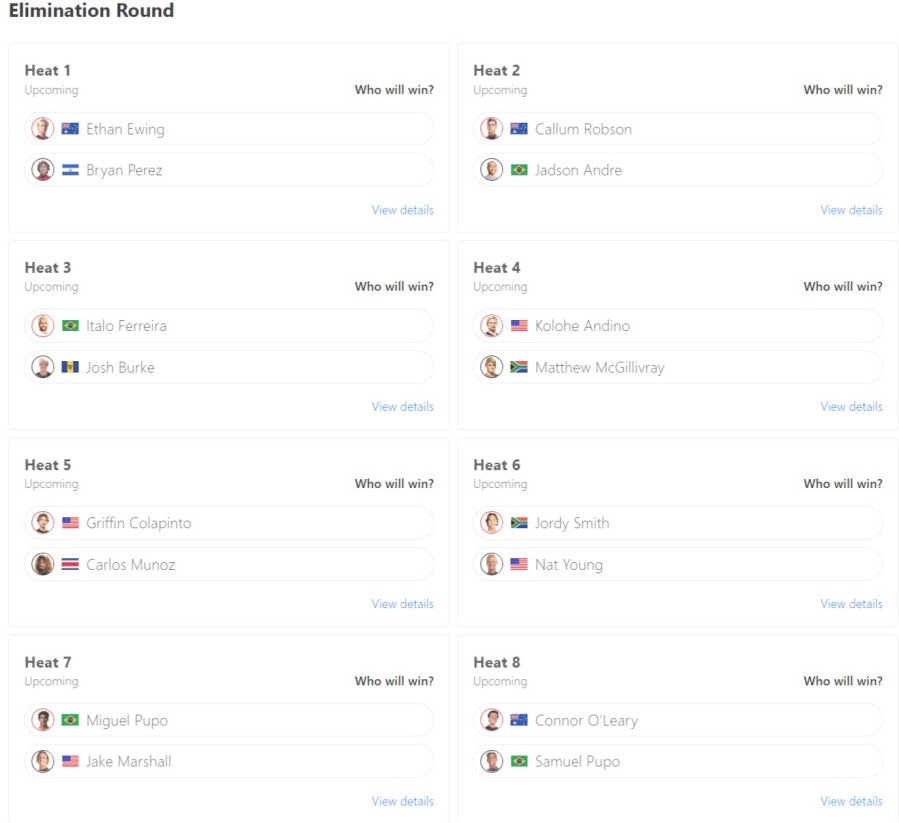
Task: Open View details for Heat 7
Action: [402, 801]
